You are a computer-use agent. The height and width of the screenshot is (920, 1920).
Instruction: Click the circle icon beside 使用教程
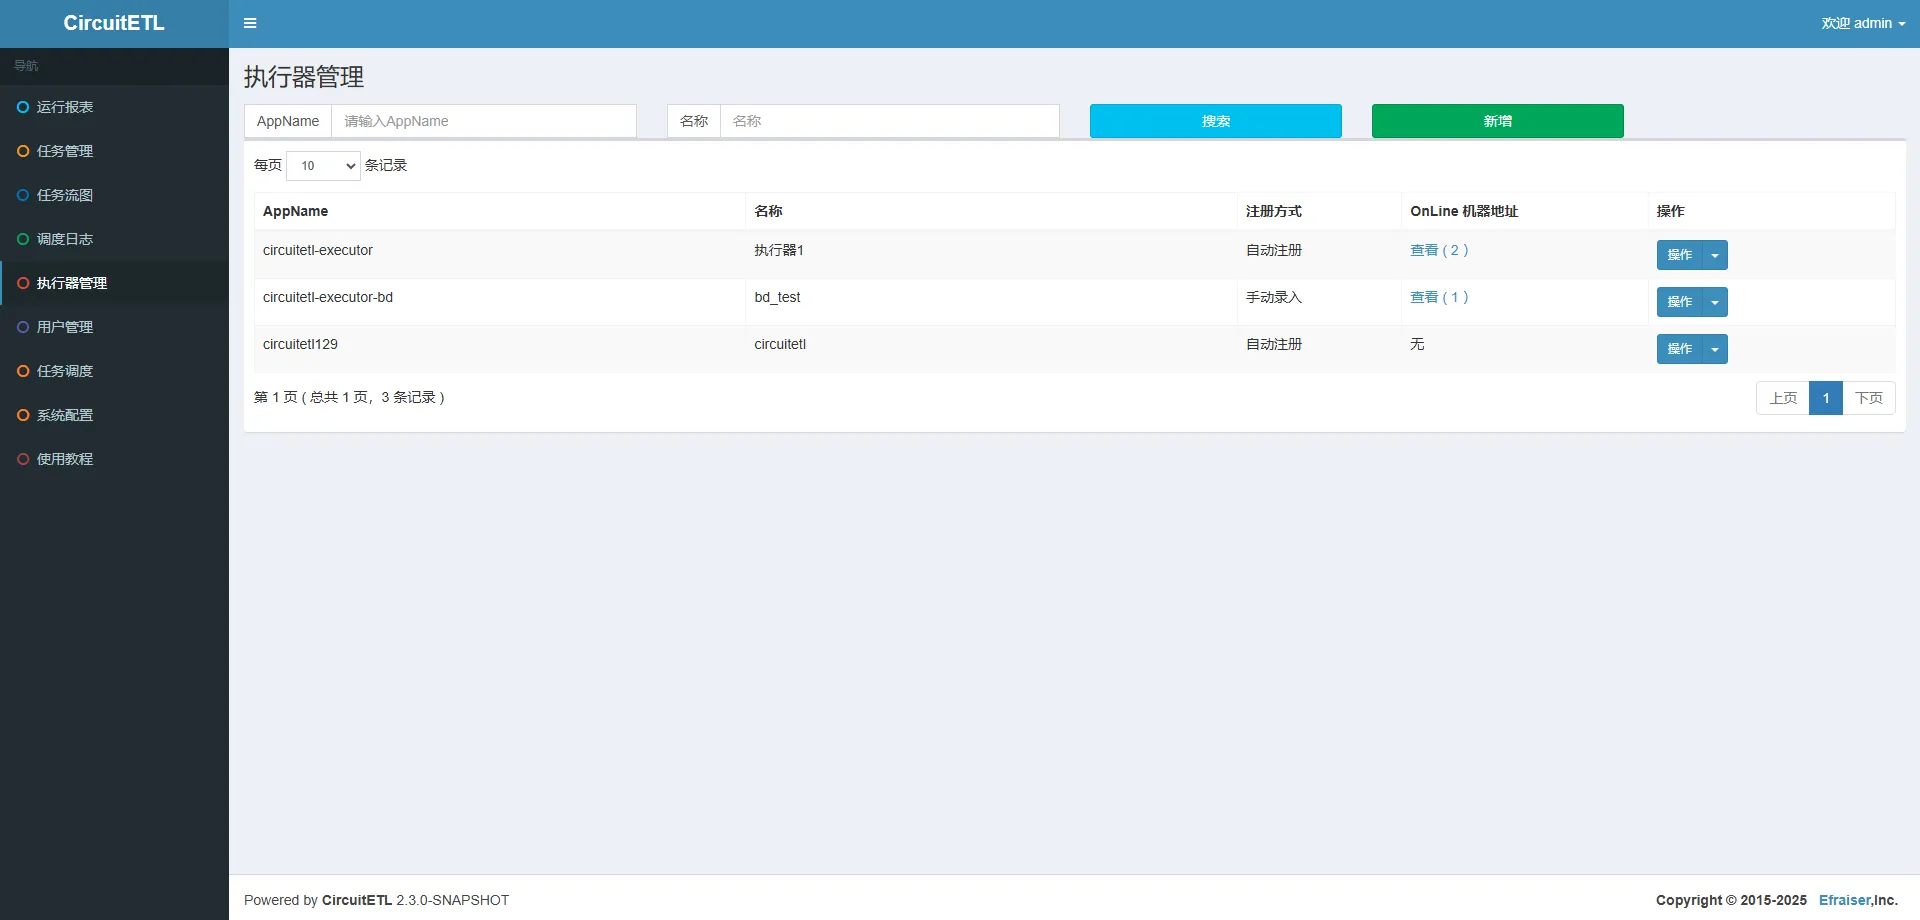23,459
